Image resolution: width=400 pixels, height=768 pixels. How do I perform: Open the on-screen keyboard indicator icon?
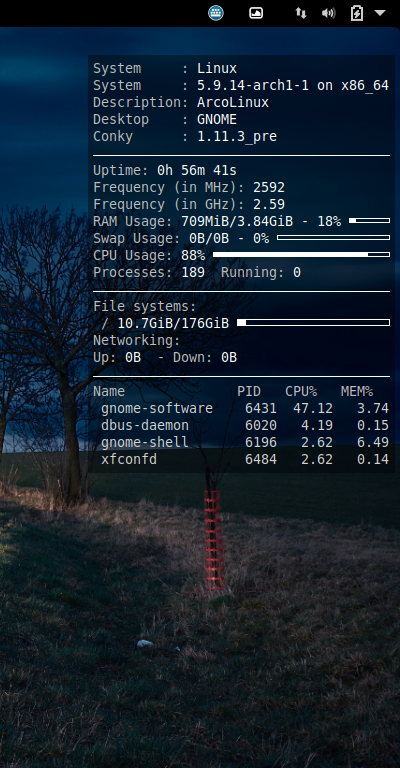(215, 13)
